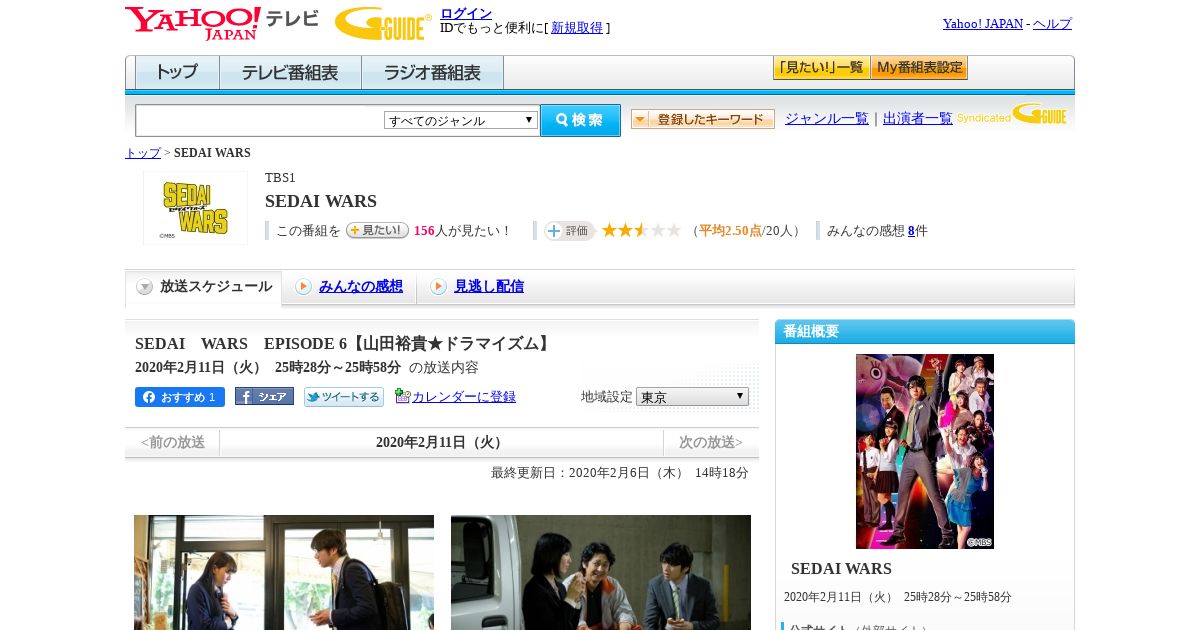The width and height of the screenshot is (1200, 630).
Task: Open the left episode still photo
Action: (284, 572)
